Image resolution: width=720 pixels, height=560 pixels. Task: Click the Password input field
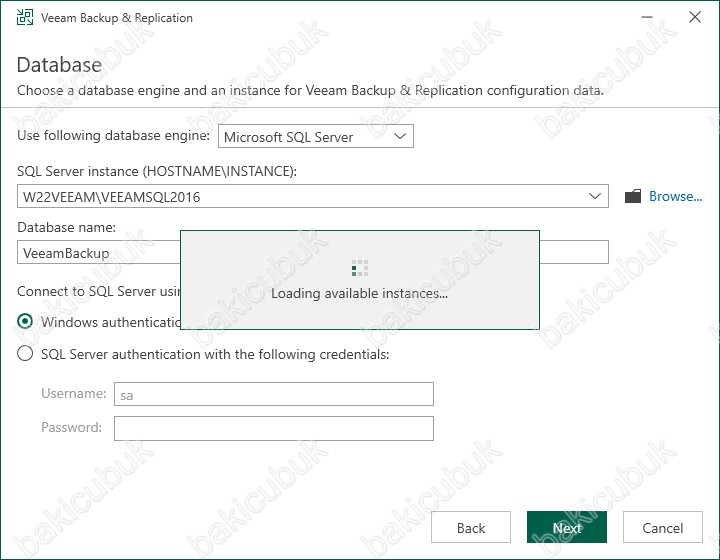(x=274, y=428)
